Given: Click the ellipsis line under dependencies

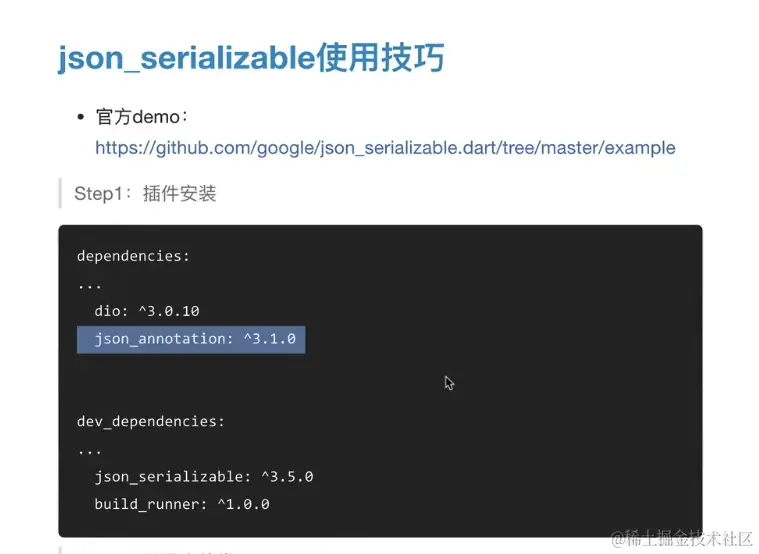Looking at the screenshot, I should pos(90,287).
